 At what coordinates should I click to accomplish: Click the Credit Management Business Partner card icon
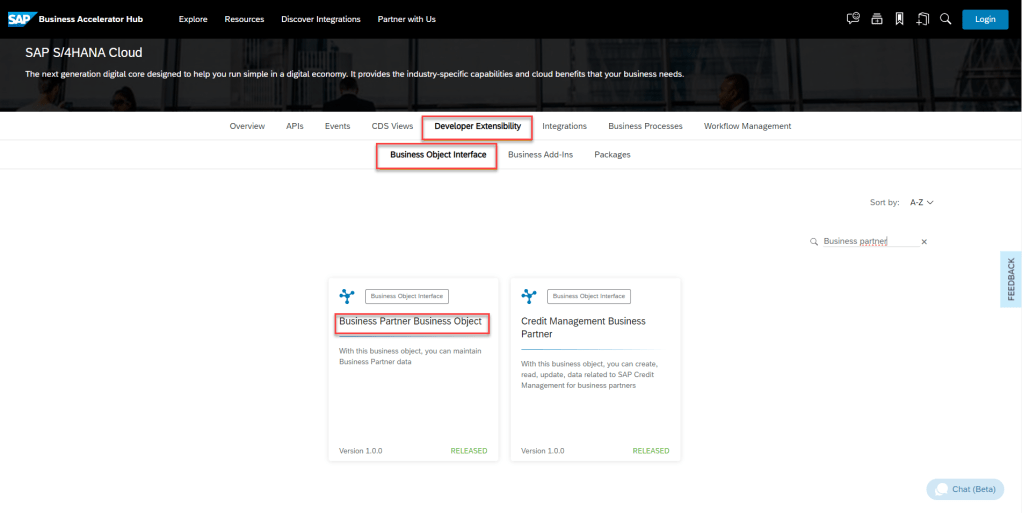[529, 296]
